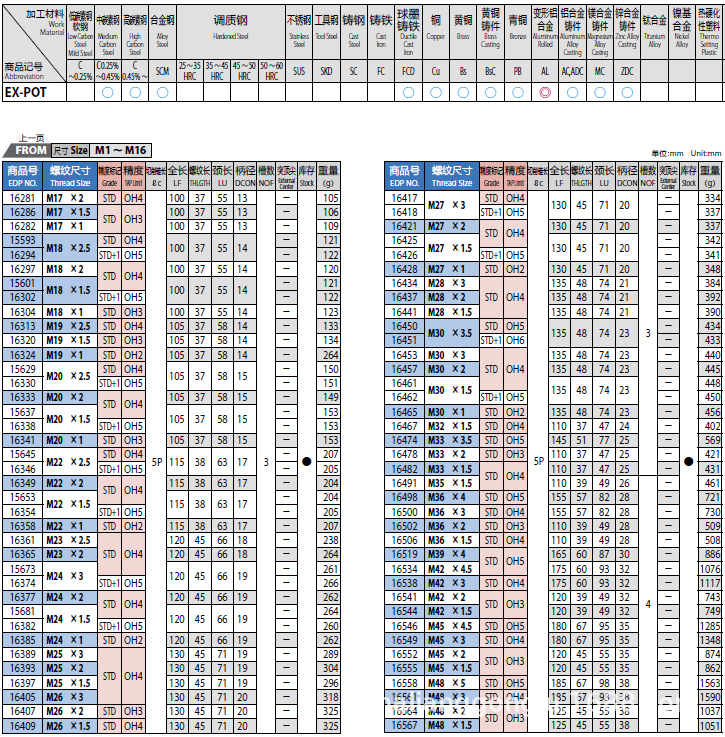Image resolution: width=725 pixels, height=737 pixels.
Task: Click the 螺纹尺寸 Thread Size header in right table
Action: [x=452, y=176]
